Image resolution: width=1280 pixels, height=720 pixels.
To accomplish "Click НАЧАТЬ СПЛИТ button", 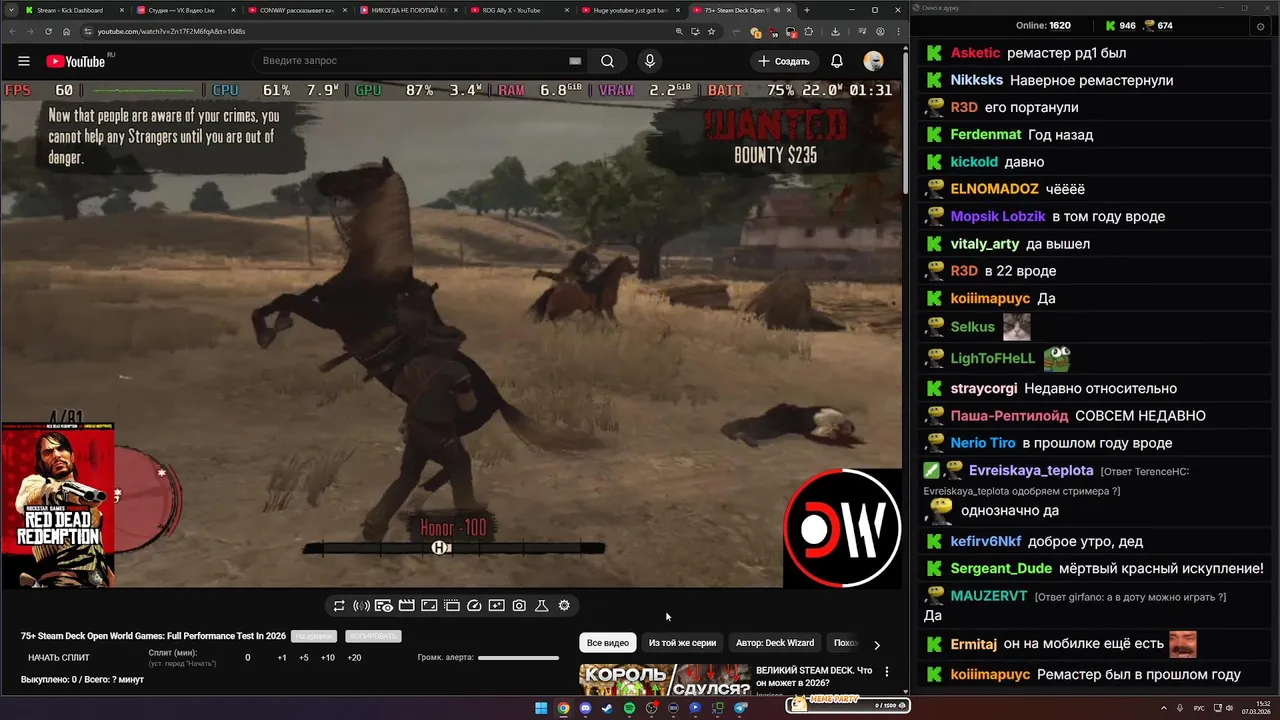I will tap(59, 657).
